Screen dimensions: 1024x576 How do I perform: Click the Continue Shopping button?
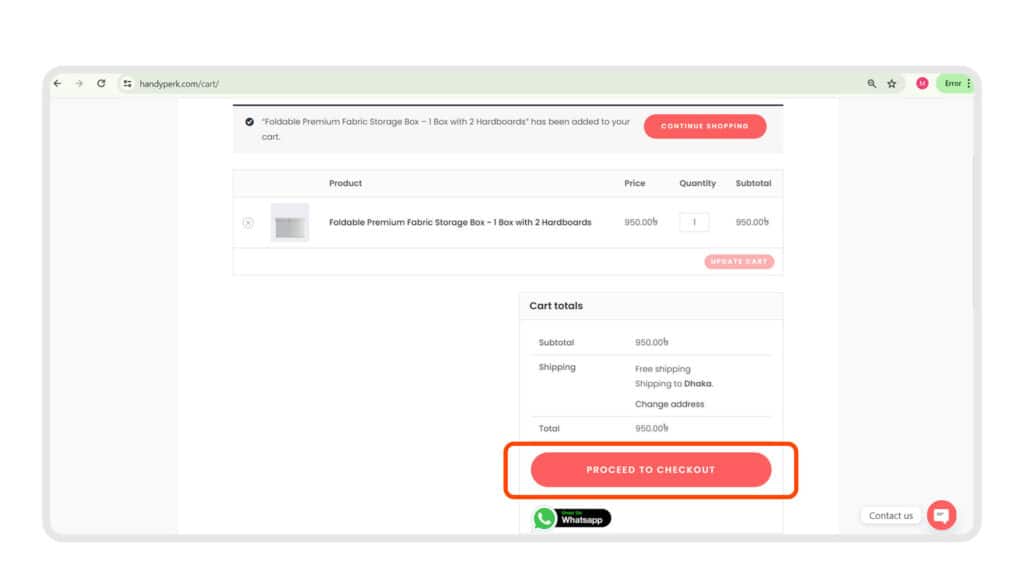(705, 126)
